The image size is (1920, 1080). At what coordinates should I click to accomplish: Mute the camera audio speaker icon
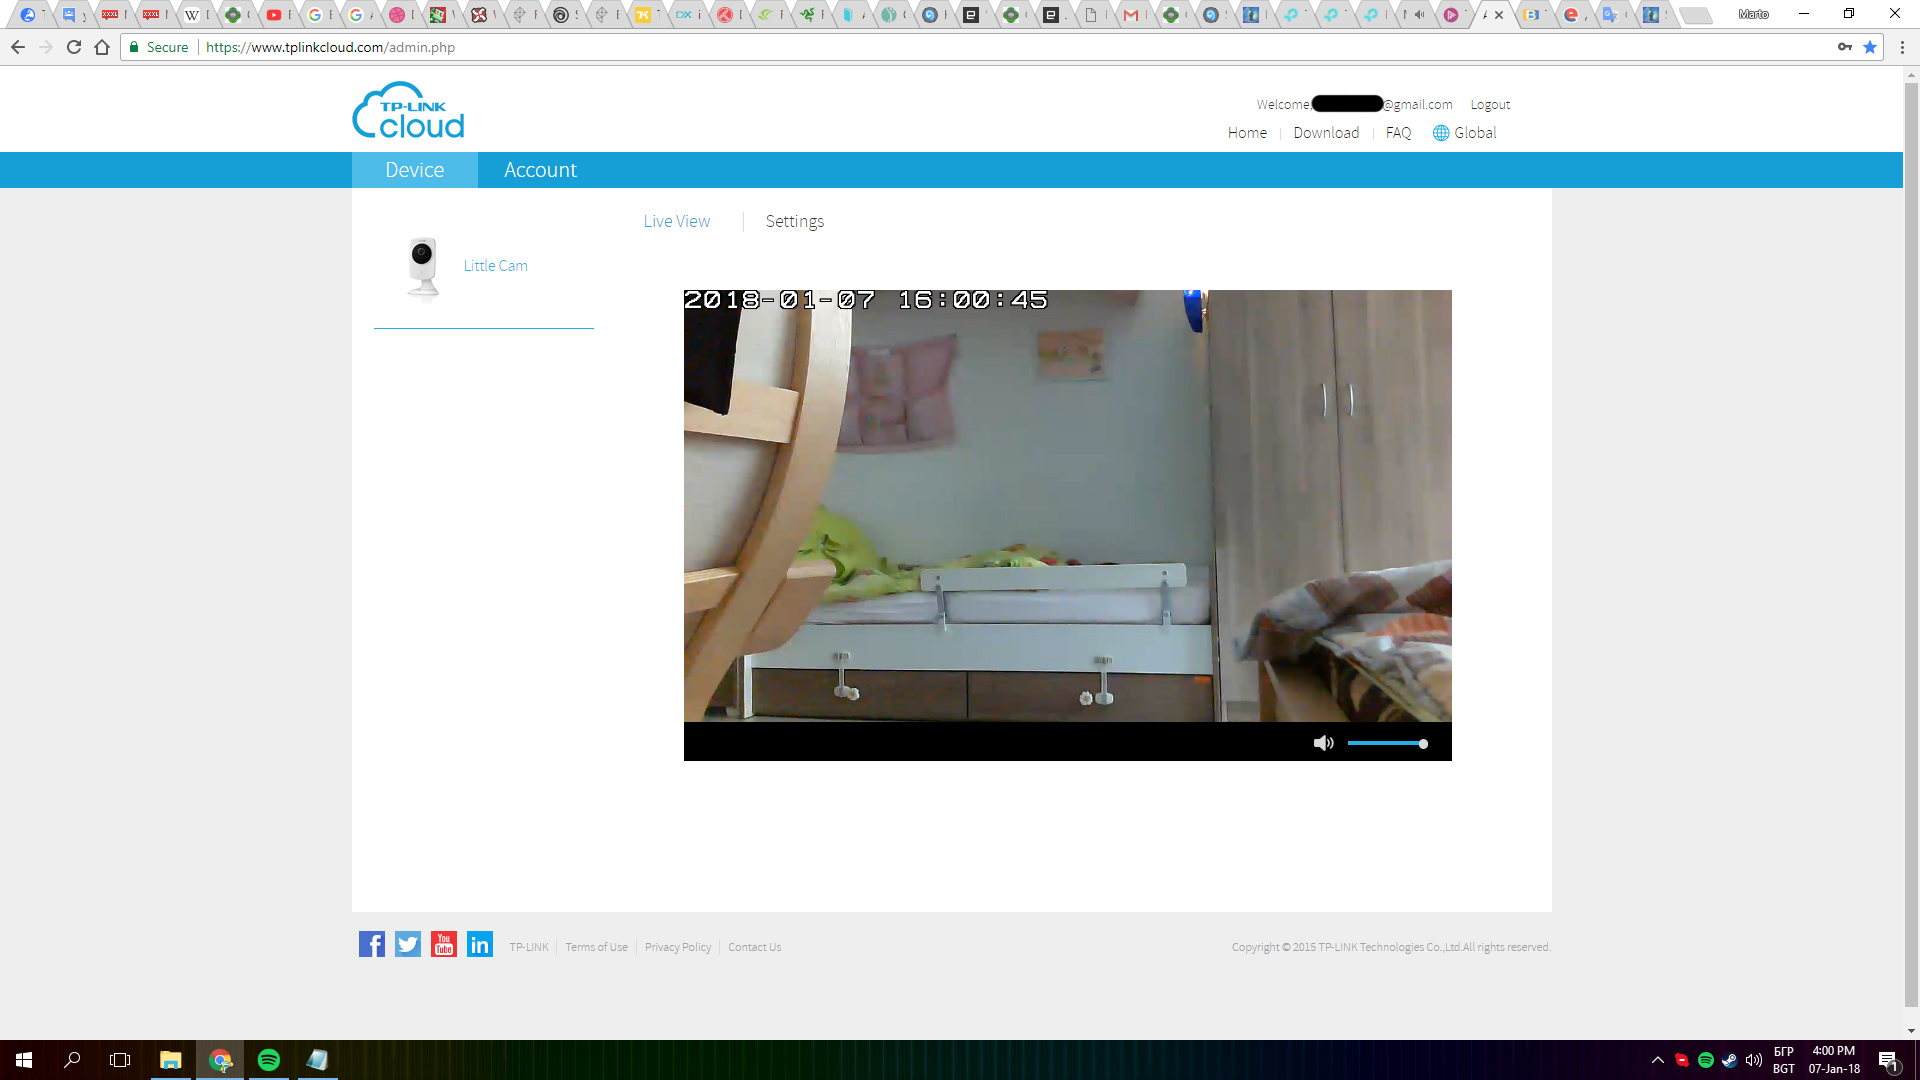[x=1323, y=743]
